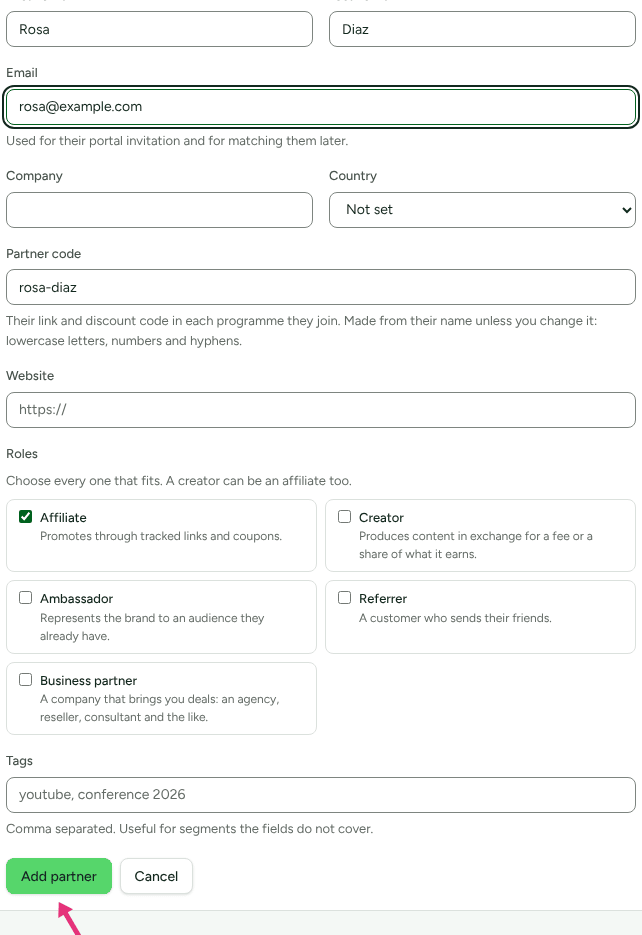Click the 'Promotes through tracked links and coupons.' text
Screen dimensions: 642x935
pos(161,536)
